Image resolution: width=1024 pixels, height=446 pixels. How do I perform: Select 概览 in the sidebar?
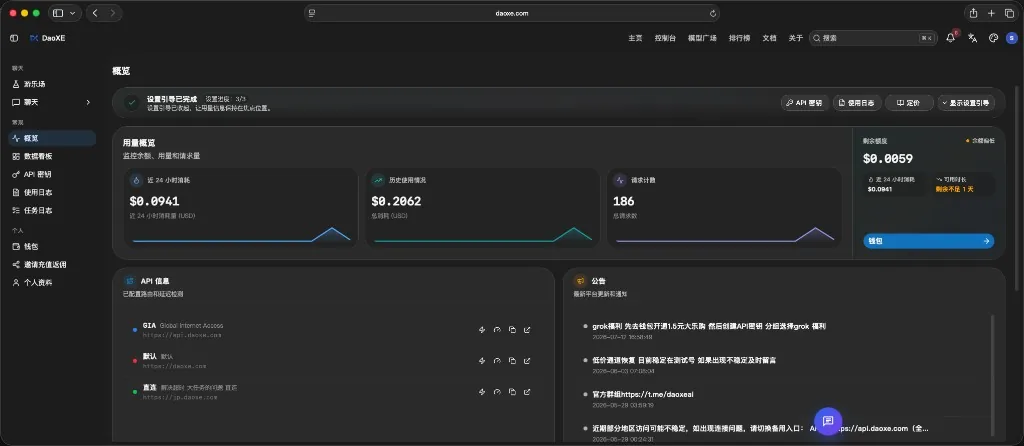52,138
